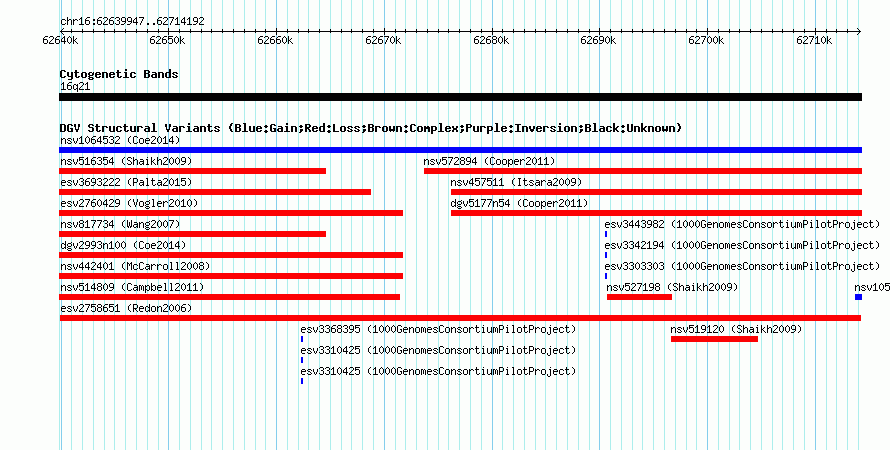Select the red bar under dgv2993n100
Screen dimensions: 890x450
pyautogui.click(x=231, y=255)
